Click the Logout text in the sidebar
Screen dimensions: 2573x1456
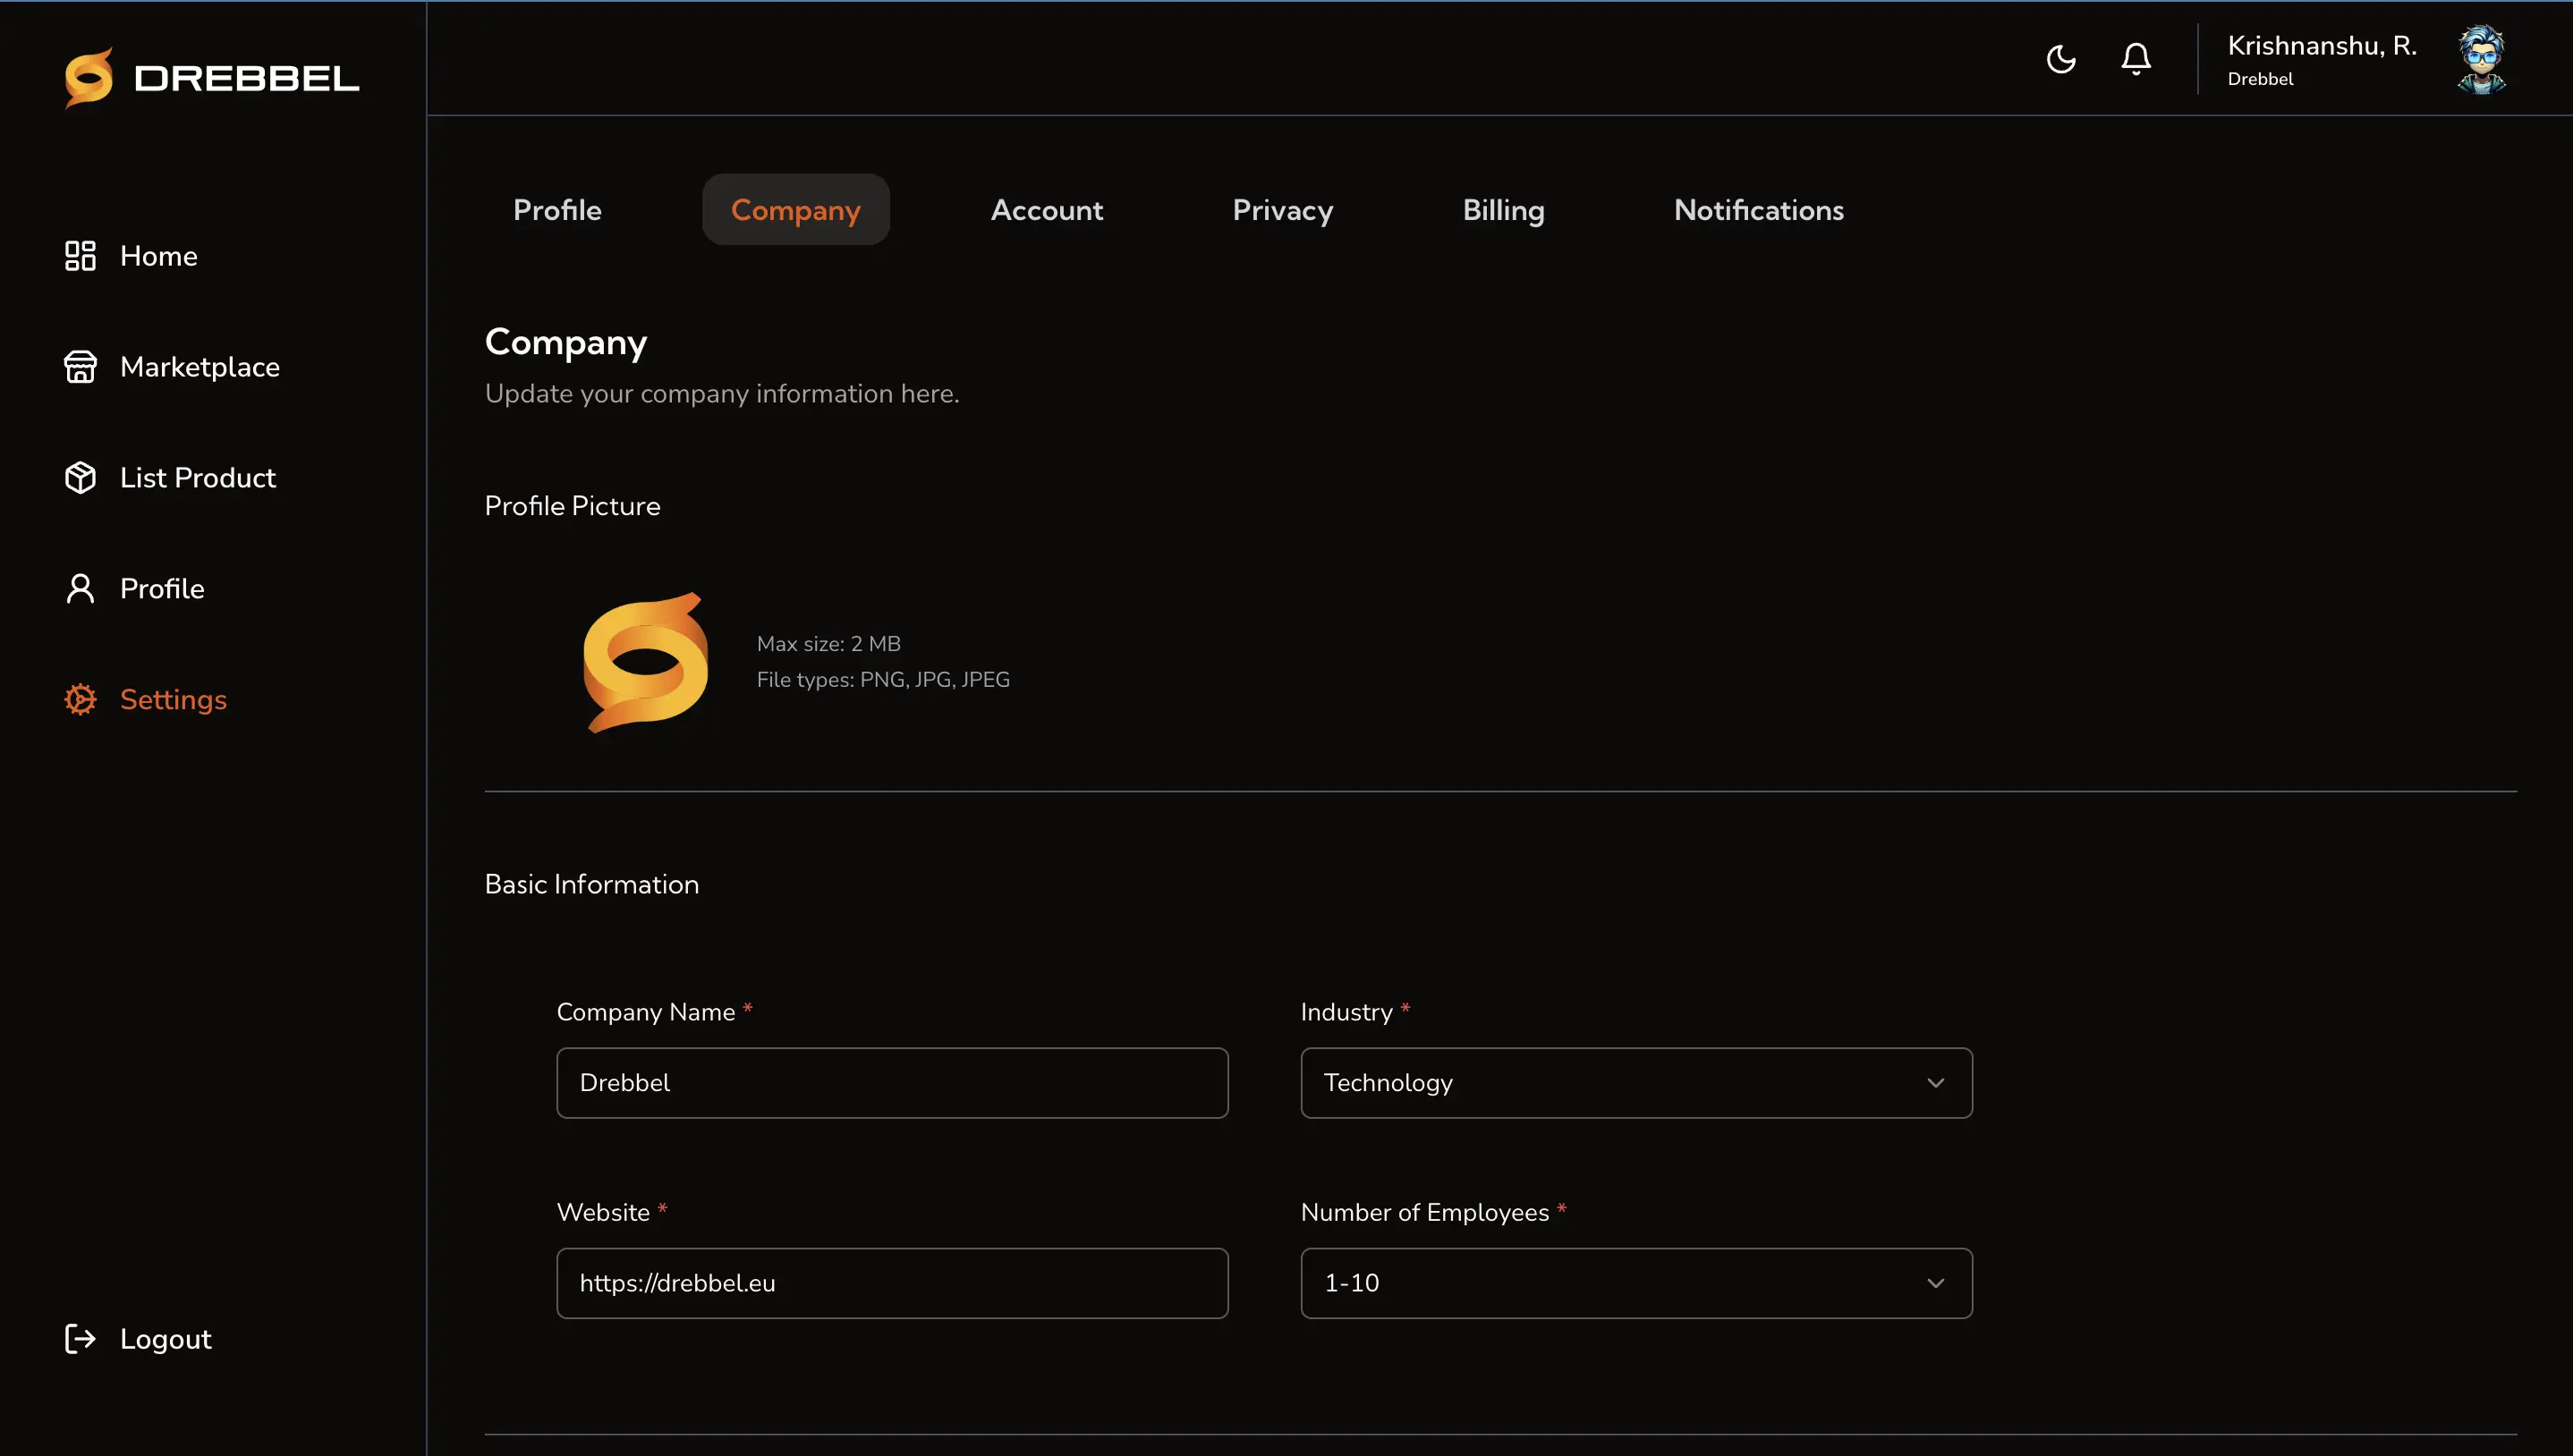[166, 1339]
